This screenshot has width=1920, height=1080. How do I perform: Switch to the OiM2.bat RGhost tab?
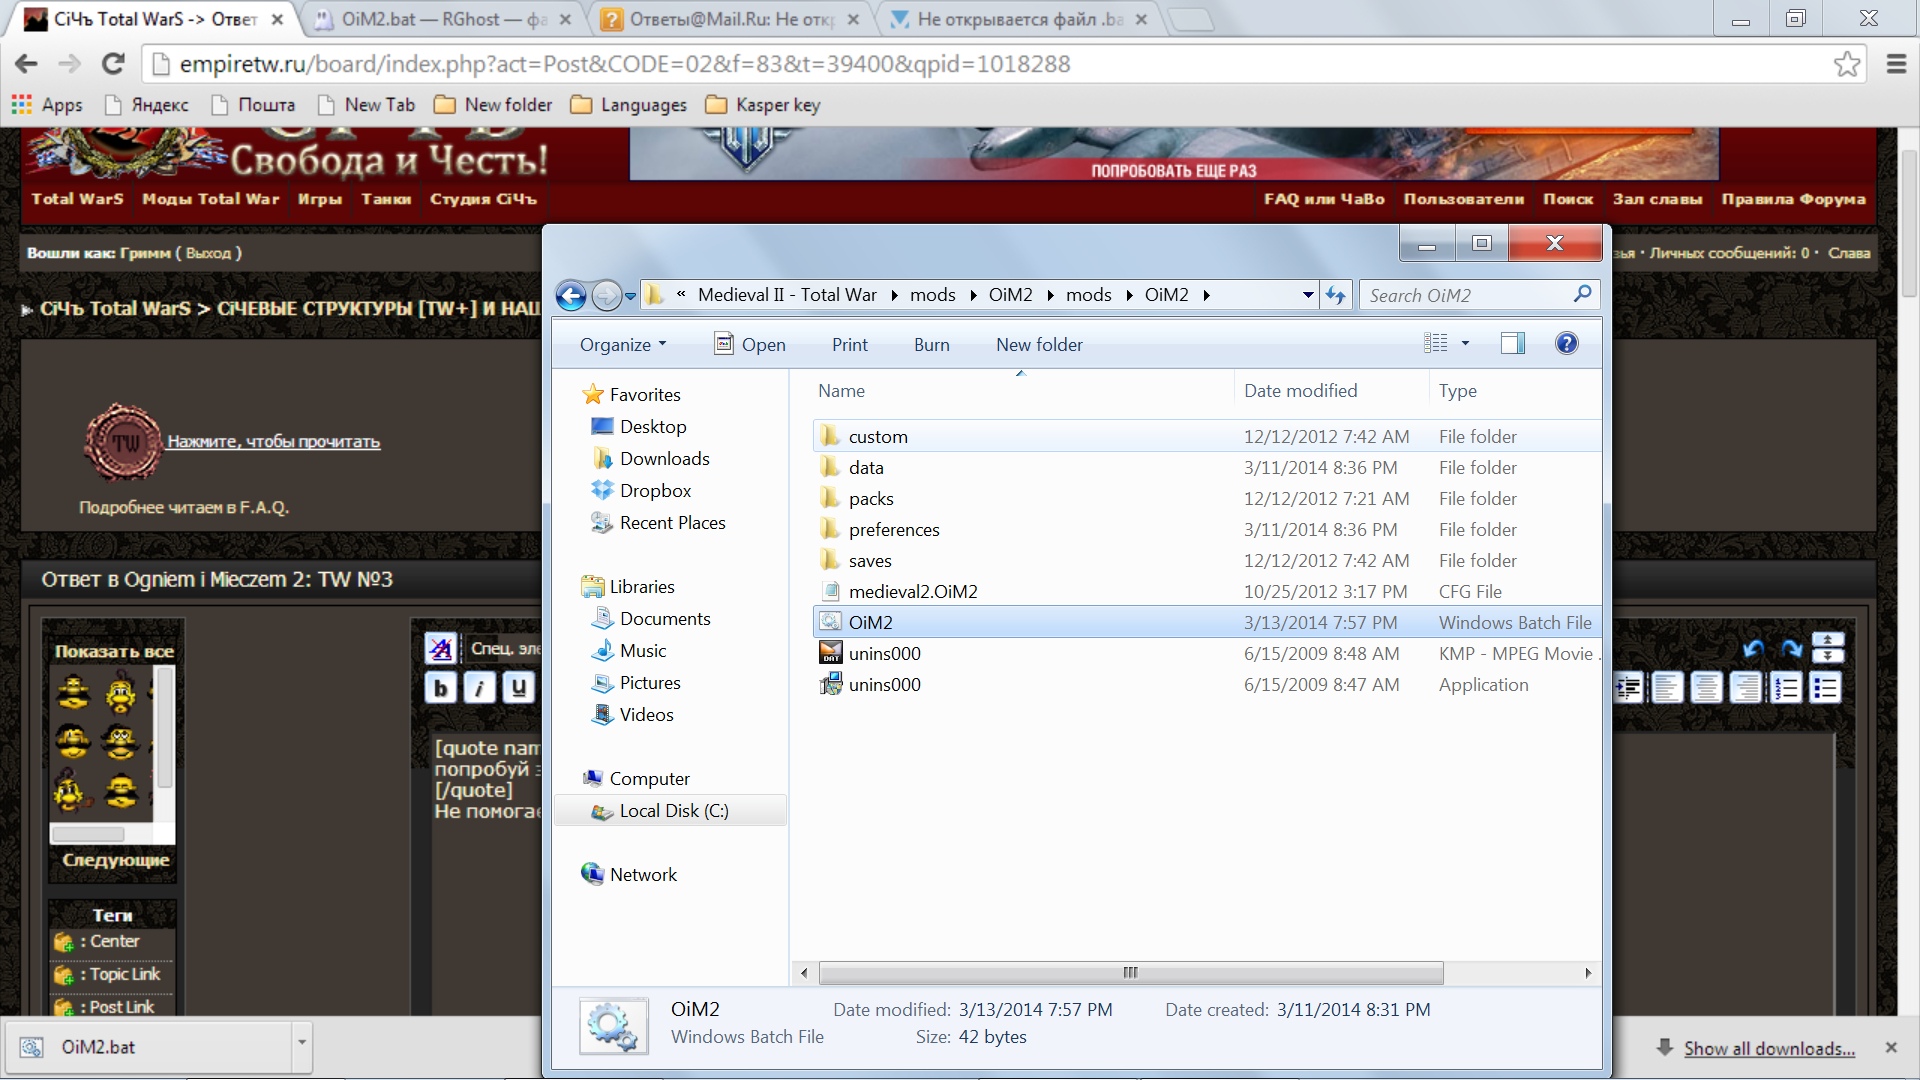[442, 19]
